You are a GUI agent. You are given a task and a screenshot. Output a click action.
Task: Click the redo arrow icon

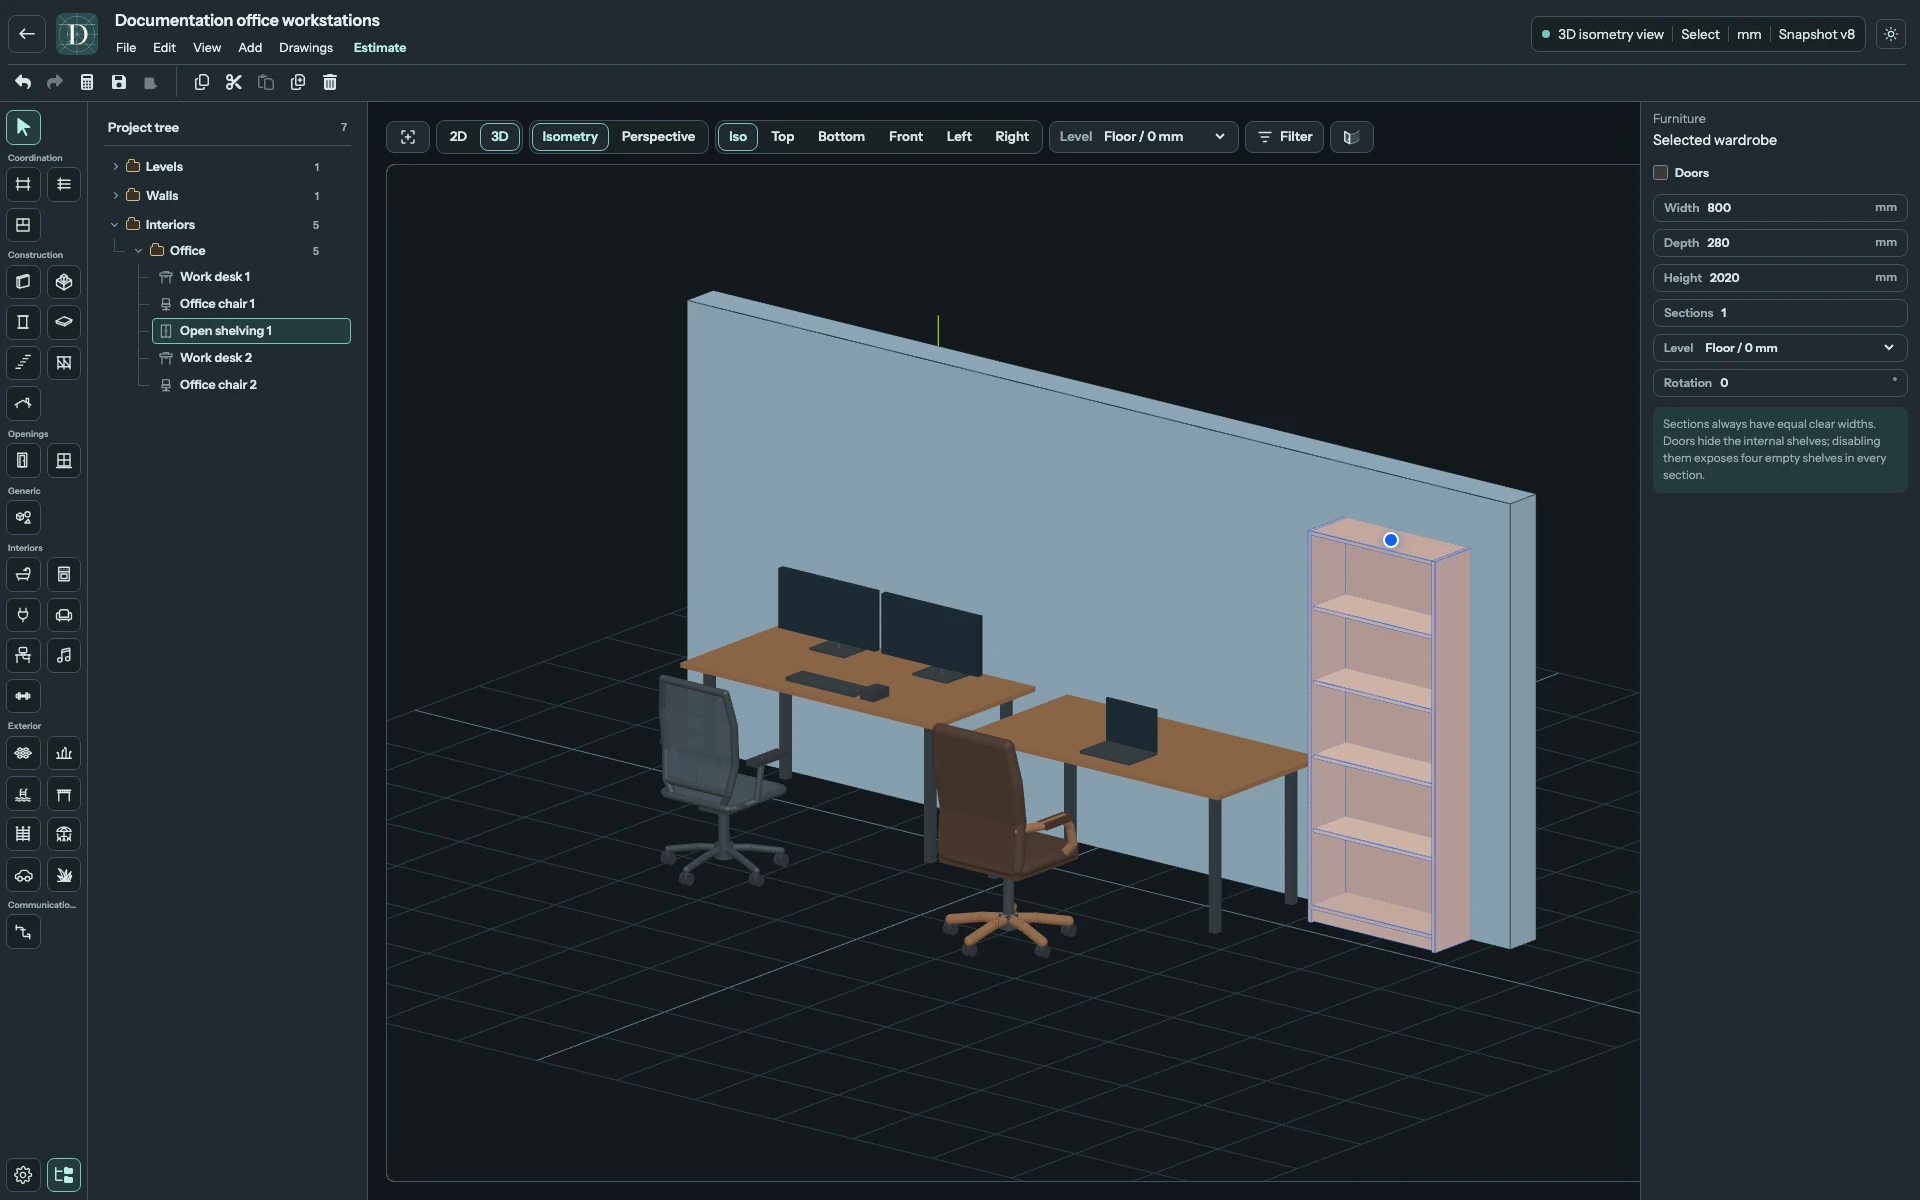pyautogui.click(x=55, y=82)
